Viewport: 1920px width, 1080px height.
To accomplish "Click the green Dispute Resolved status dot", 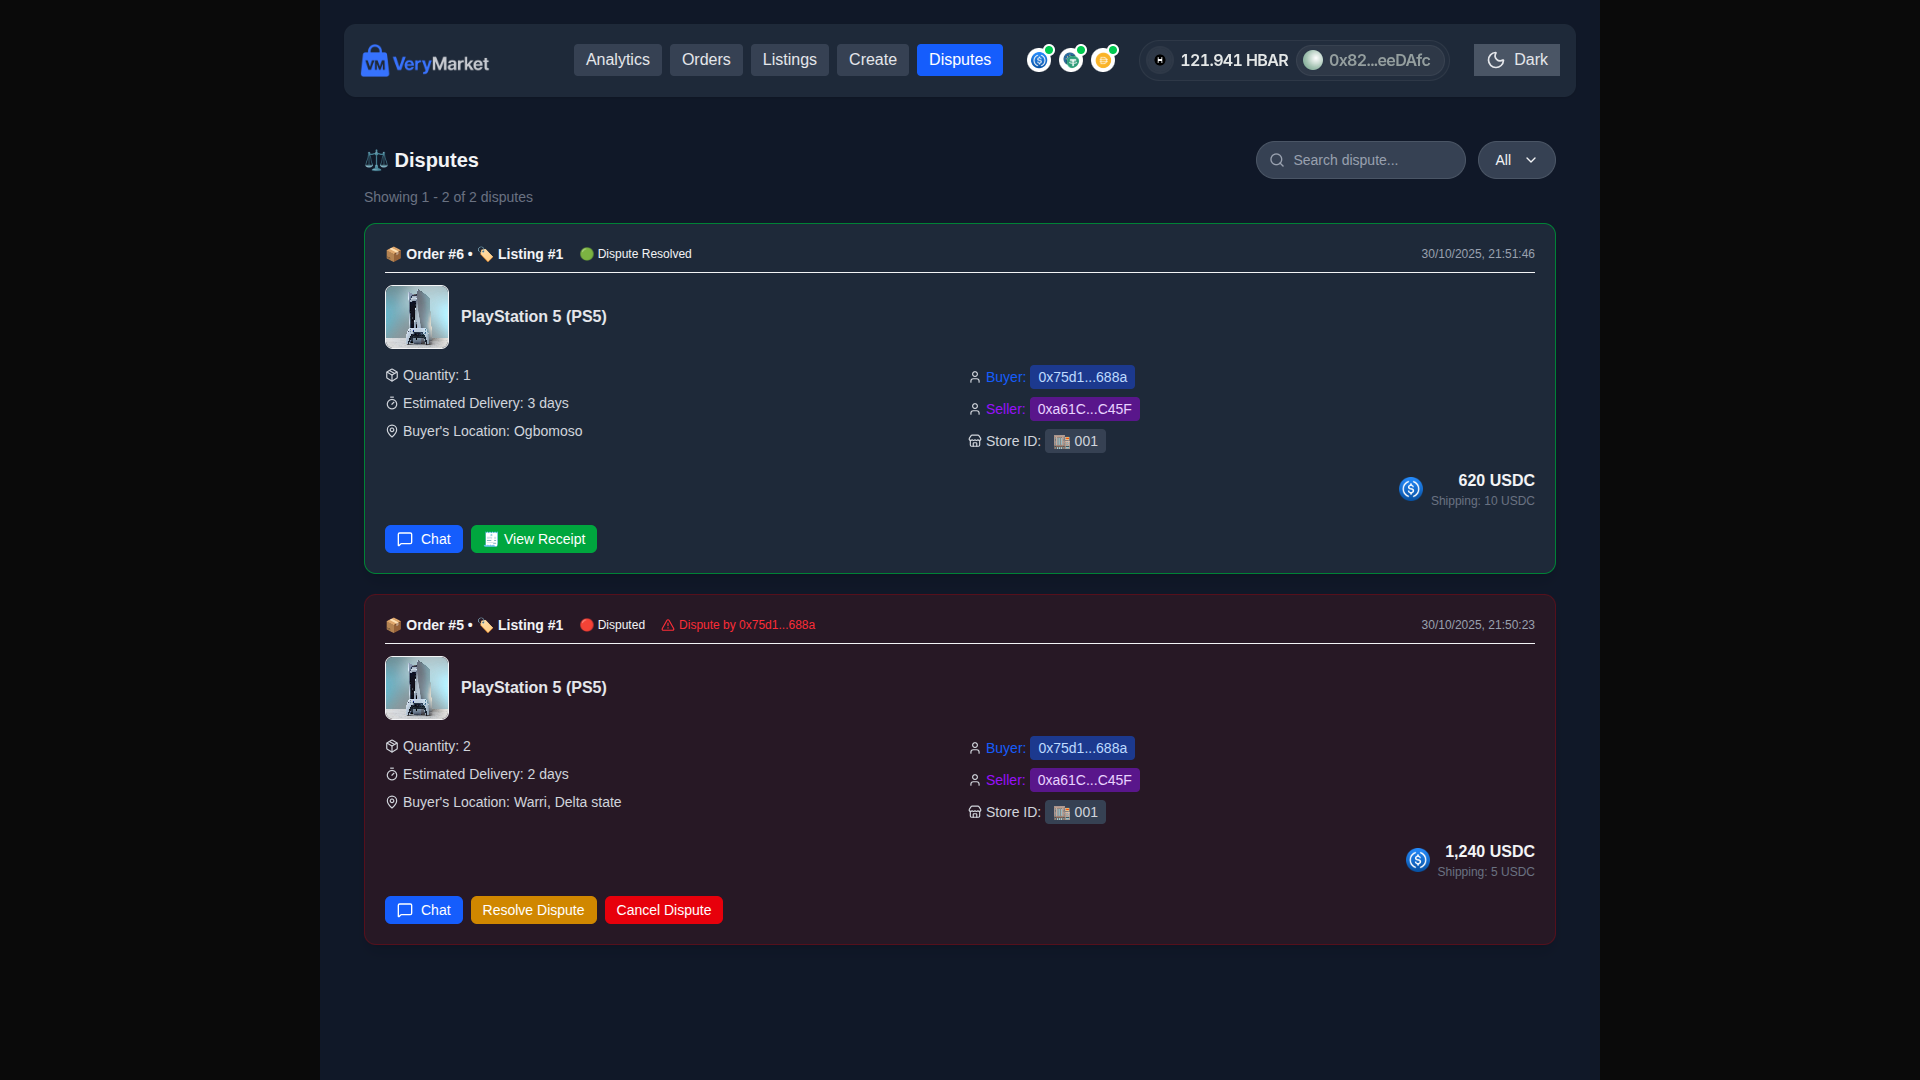I will (587, 254).
